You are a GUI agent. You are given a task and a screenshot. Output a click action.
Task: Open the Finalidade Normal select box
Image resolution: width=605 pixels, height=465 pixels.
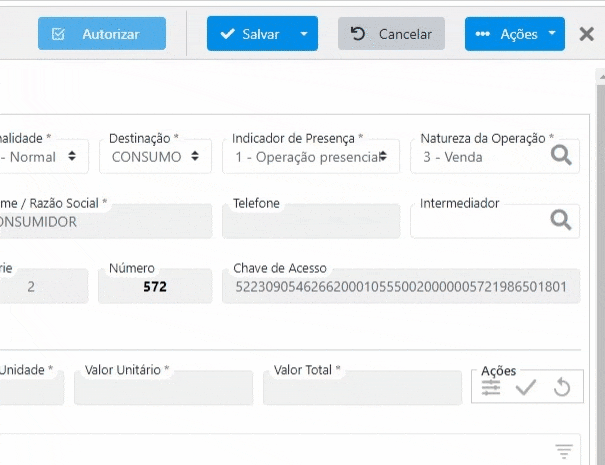tap(43, 157)
